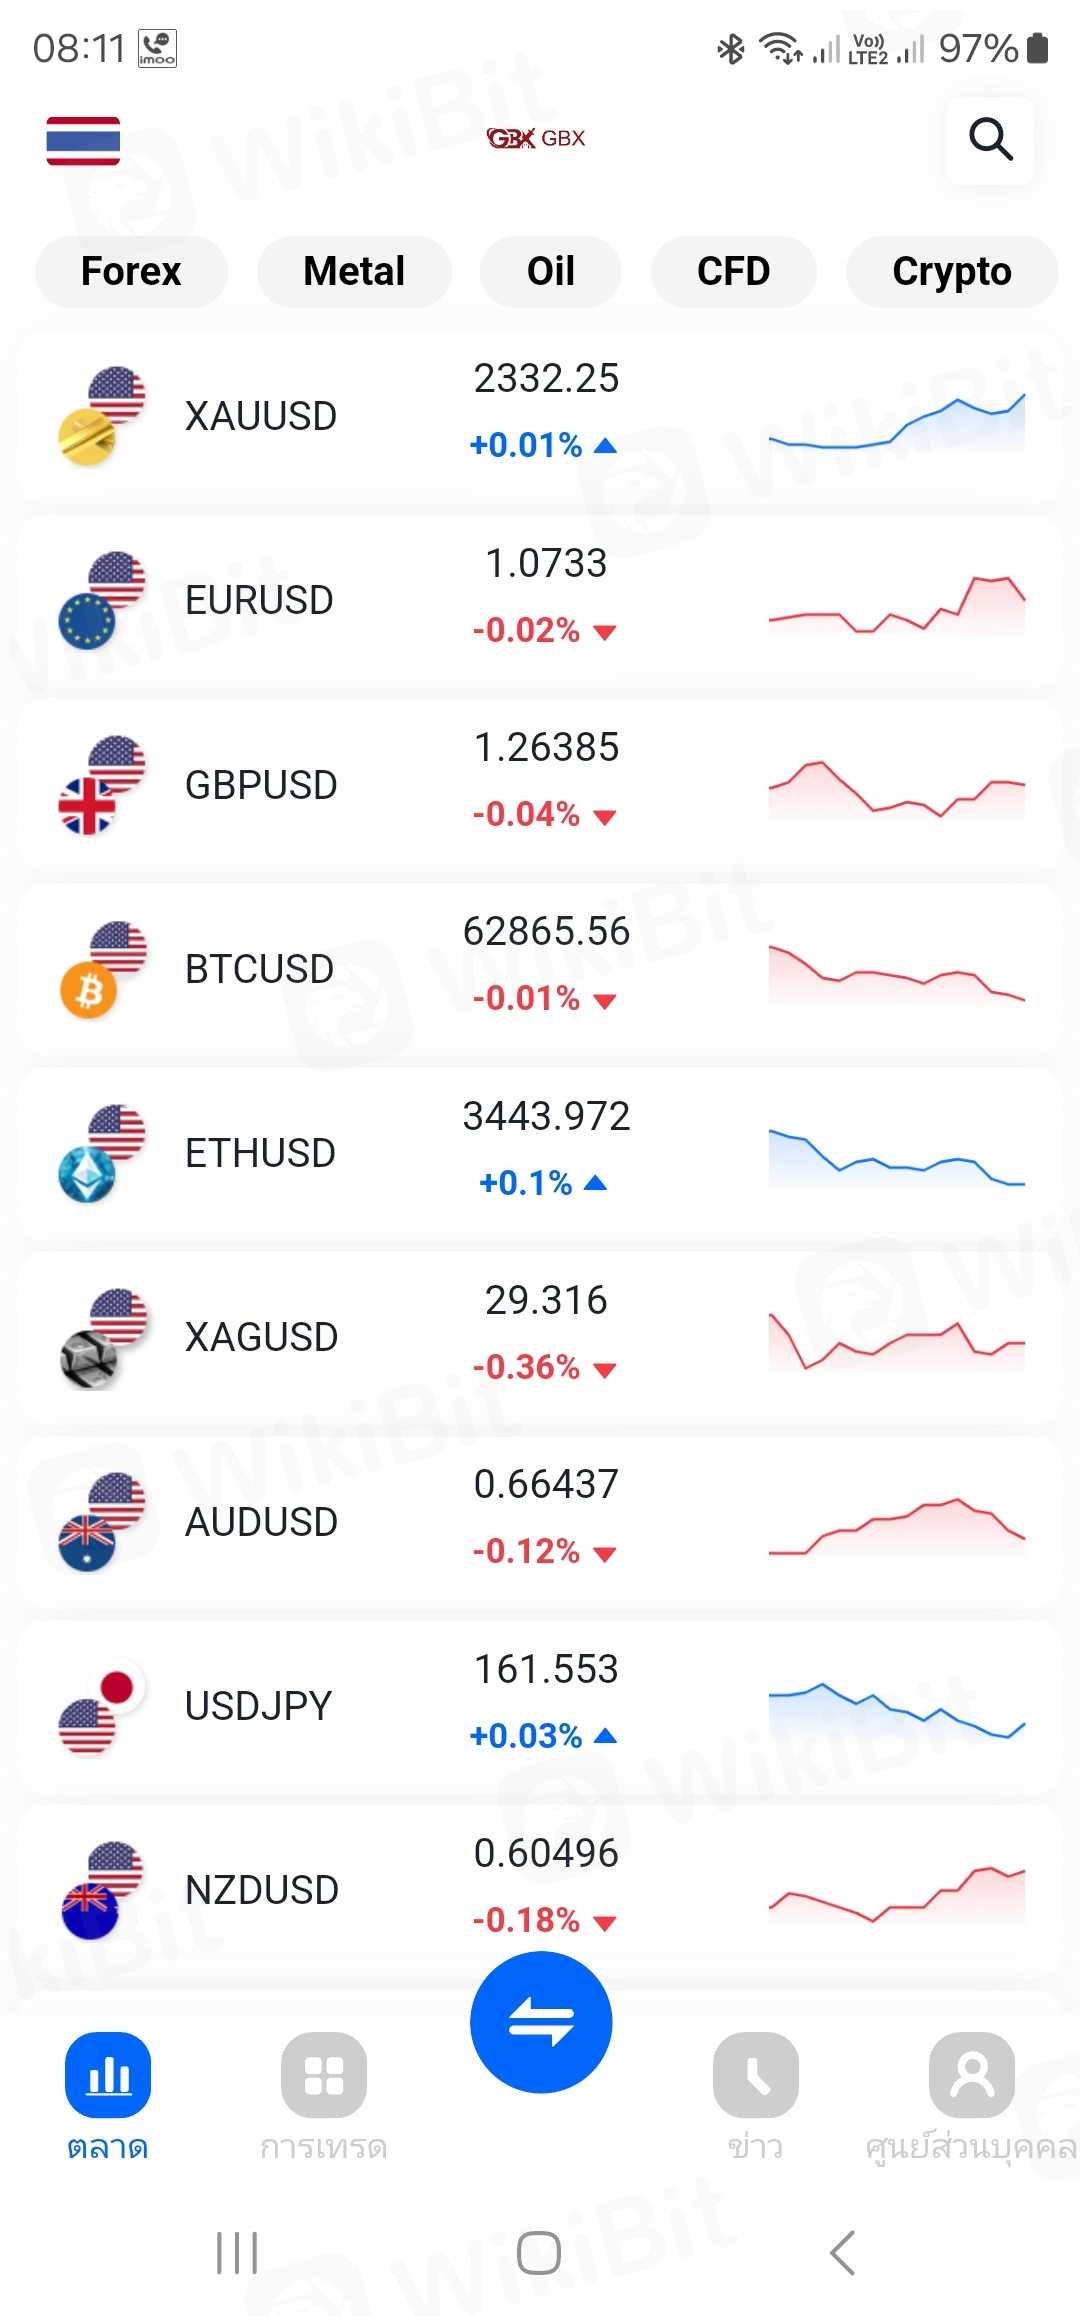This screenshot has width=1080, height=2316.
Task: View the ETHUSD blue sparkline chart
Action: coord(896,1156)
